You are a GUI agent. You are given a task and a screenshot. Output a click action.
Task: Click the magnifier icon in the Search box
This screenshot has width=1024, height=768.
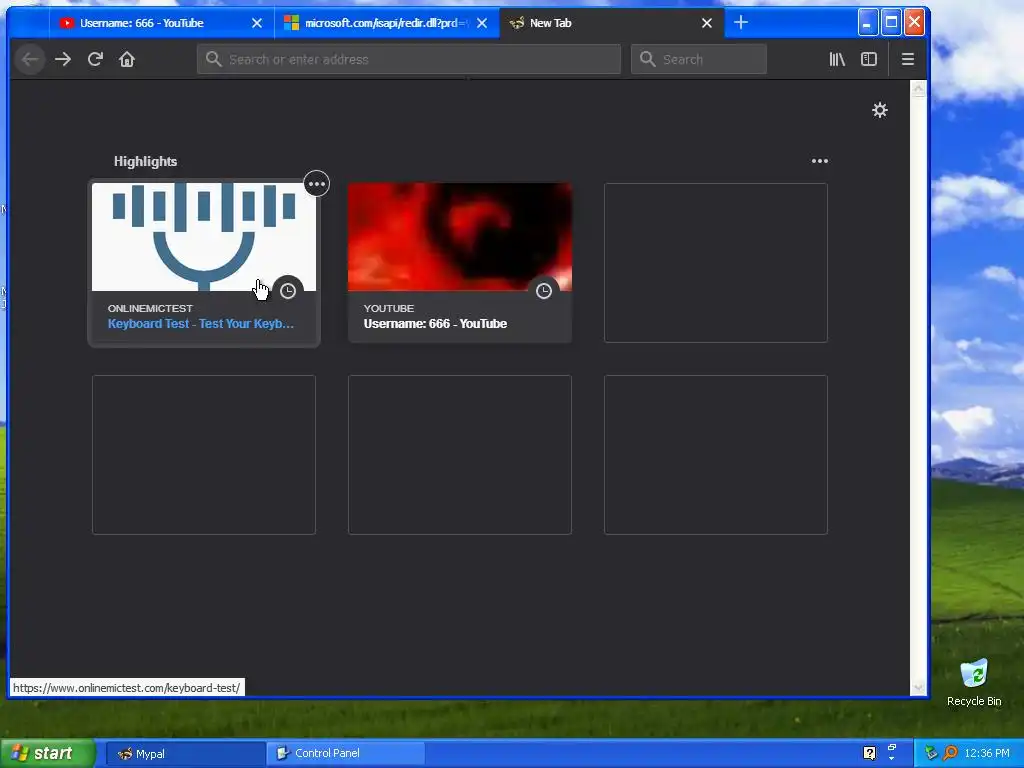[647, 59]
